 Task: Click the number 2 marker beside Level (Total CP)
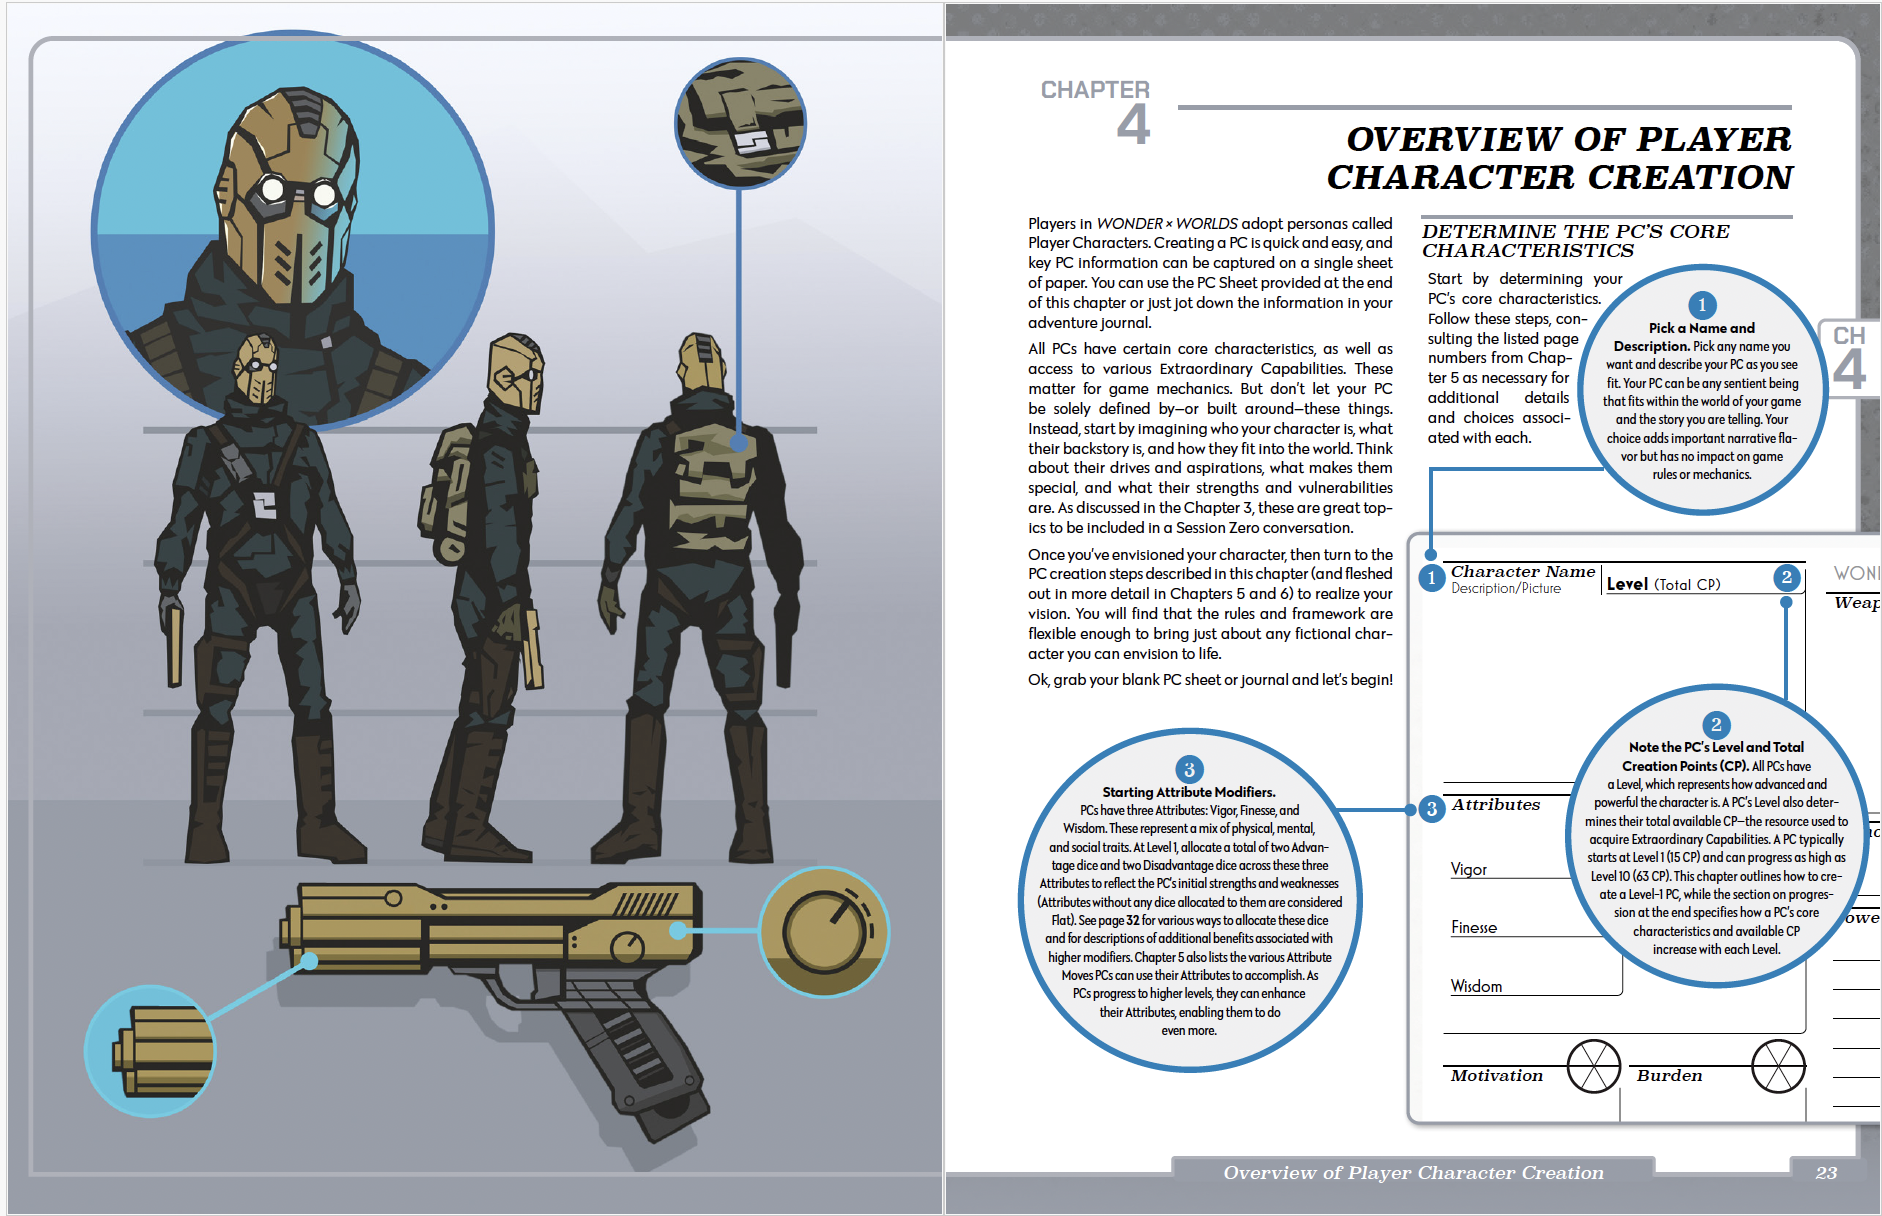pos(1786,577)
